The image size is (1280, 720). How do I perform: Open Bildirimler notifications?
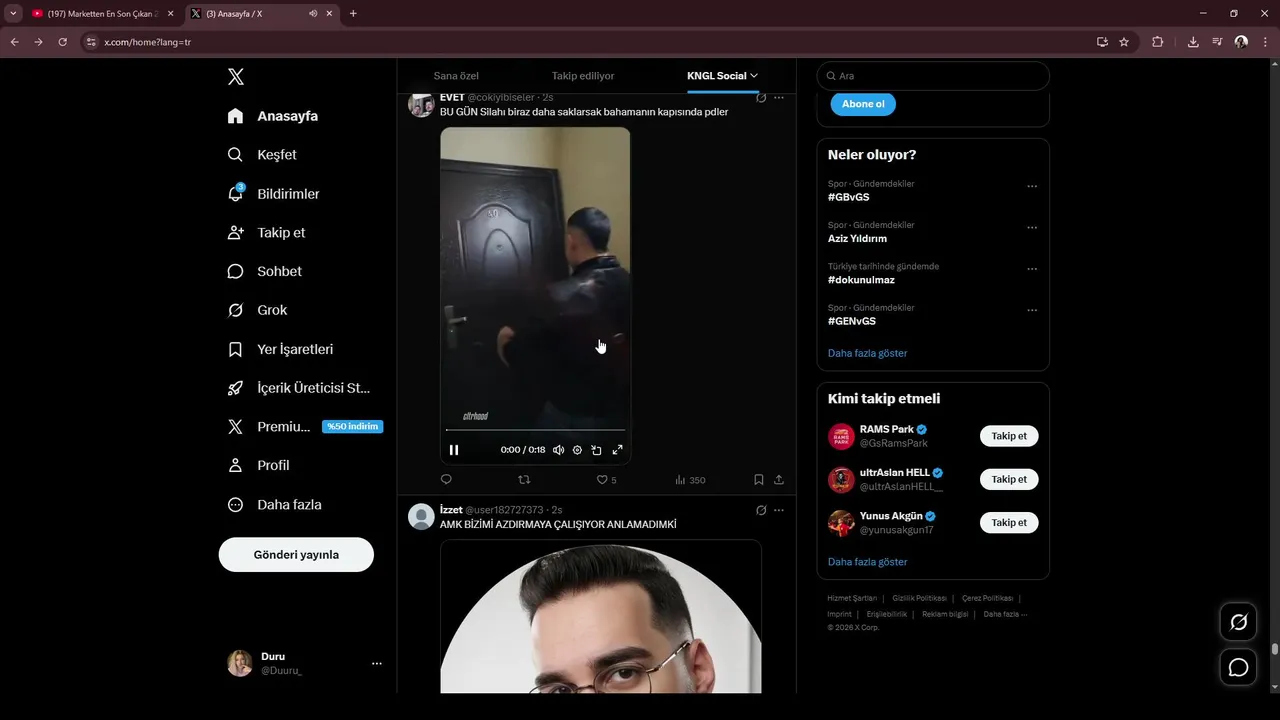[x=273, y=194]
